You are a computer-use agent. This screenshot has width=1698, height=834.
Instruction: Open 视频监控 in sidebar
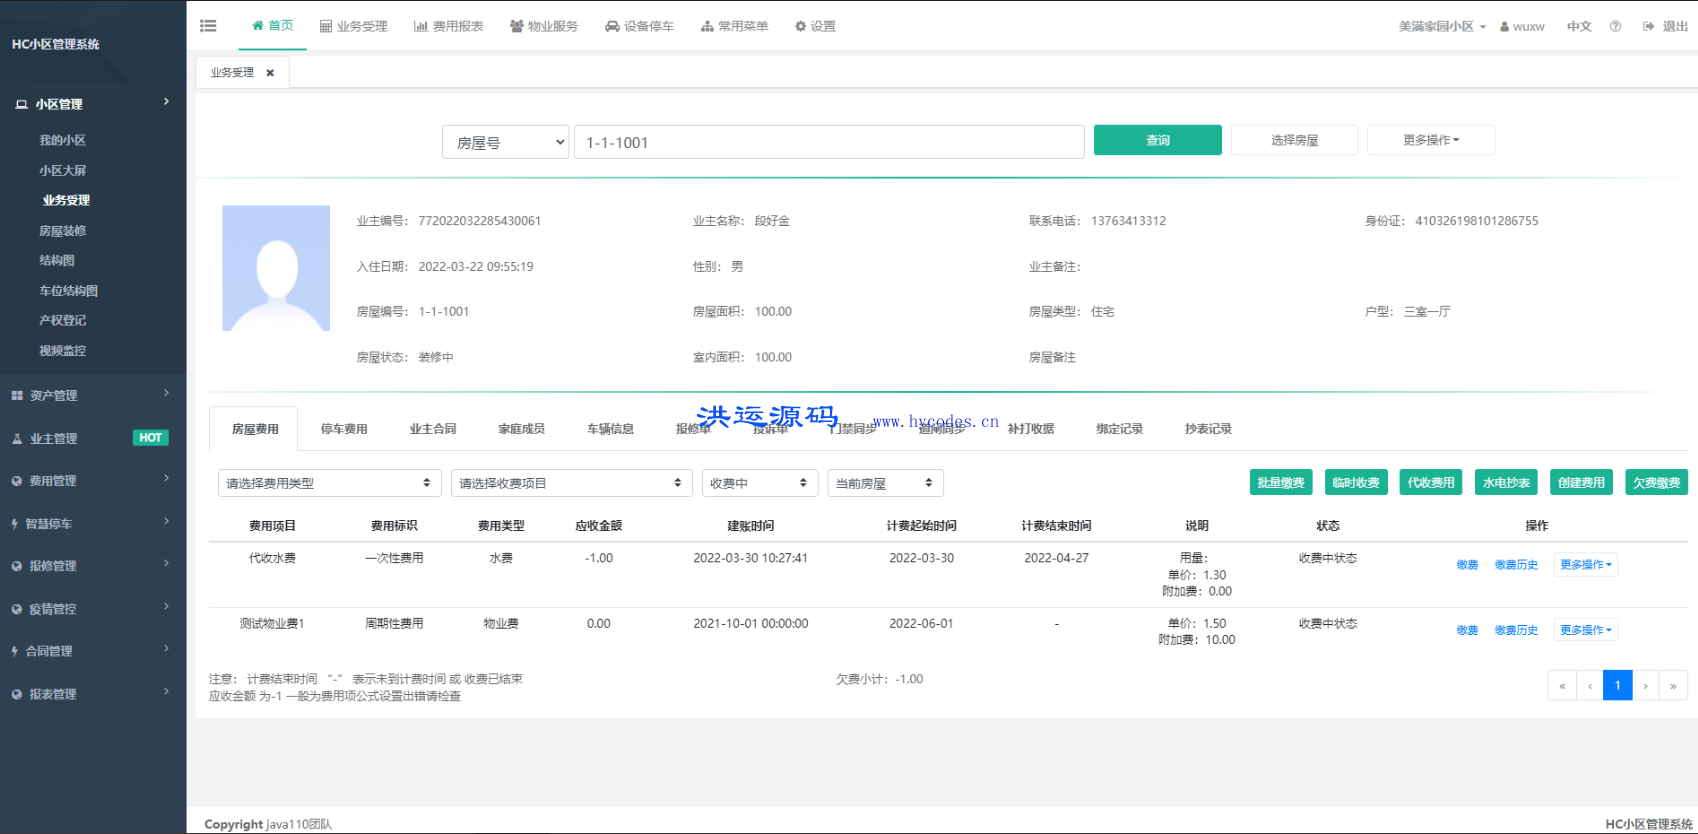point(62,350)
